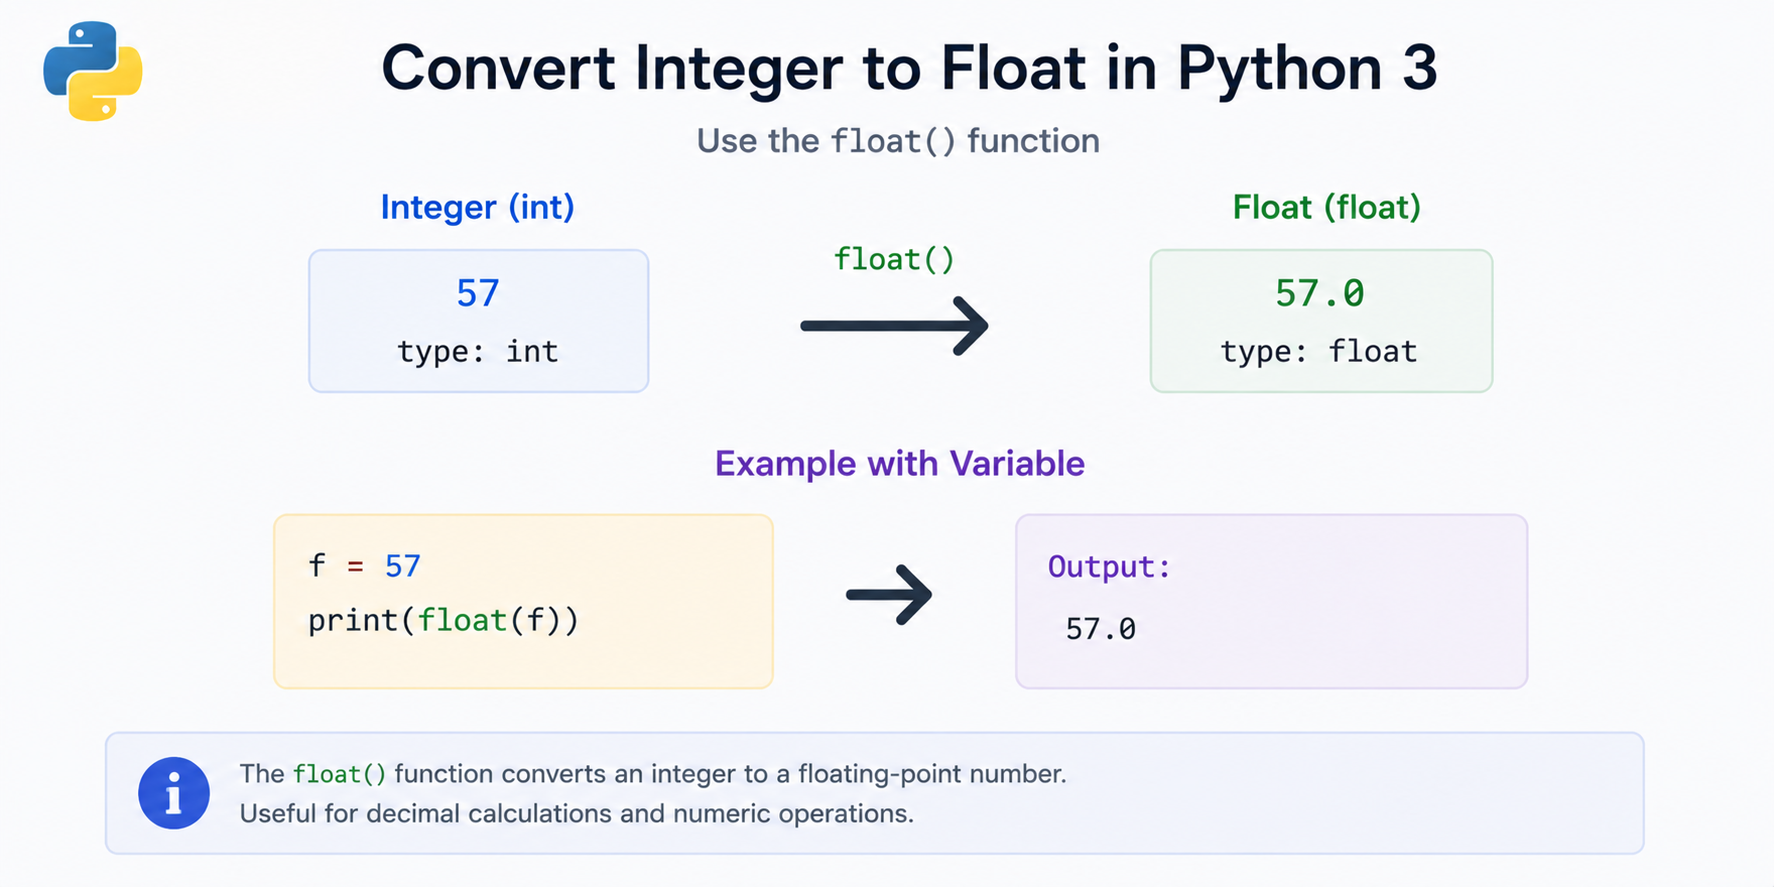
Task: Click the Python logo icon
Action: click(93, 71)
